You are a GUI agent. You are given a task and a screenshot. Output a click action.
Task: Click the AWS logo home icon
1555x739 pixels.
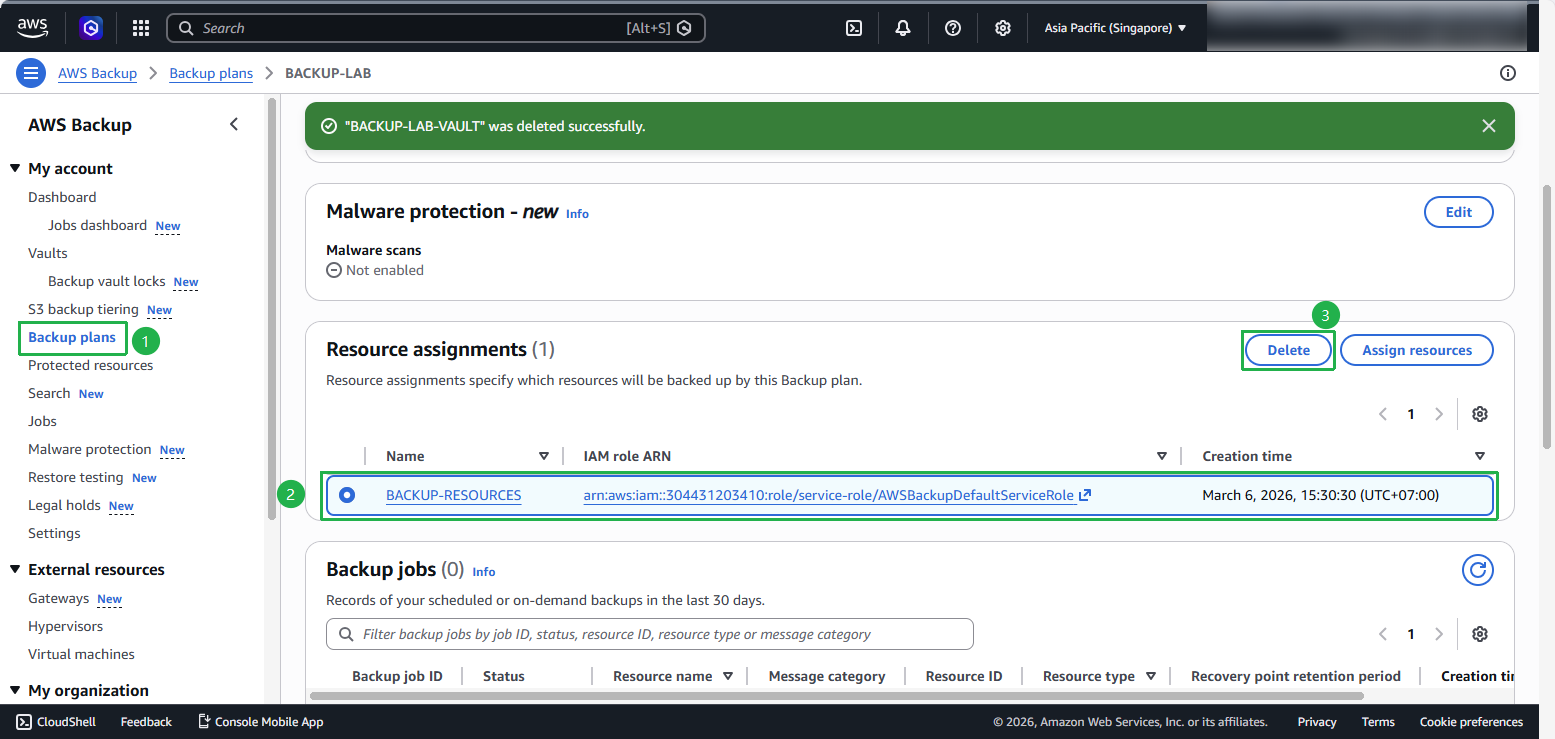34,28
